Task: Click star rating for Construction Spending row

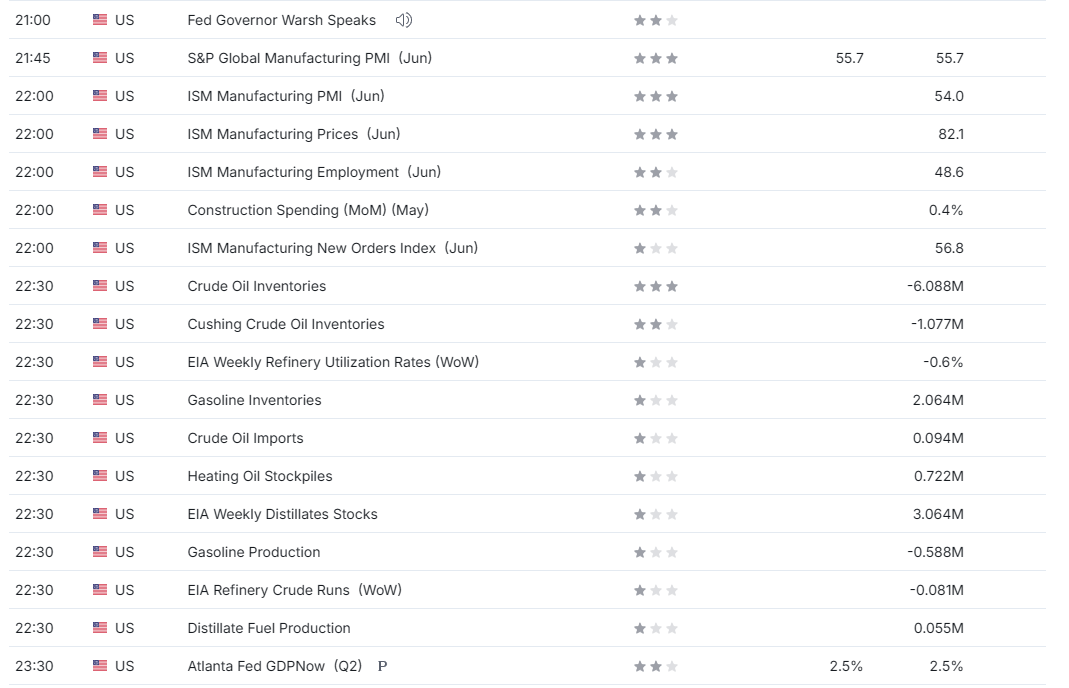Action: tap(656, 210)
